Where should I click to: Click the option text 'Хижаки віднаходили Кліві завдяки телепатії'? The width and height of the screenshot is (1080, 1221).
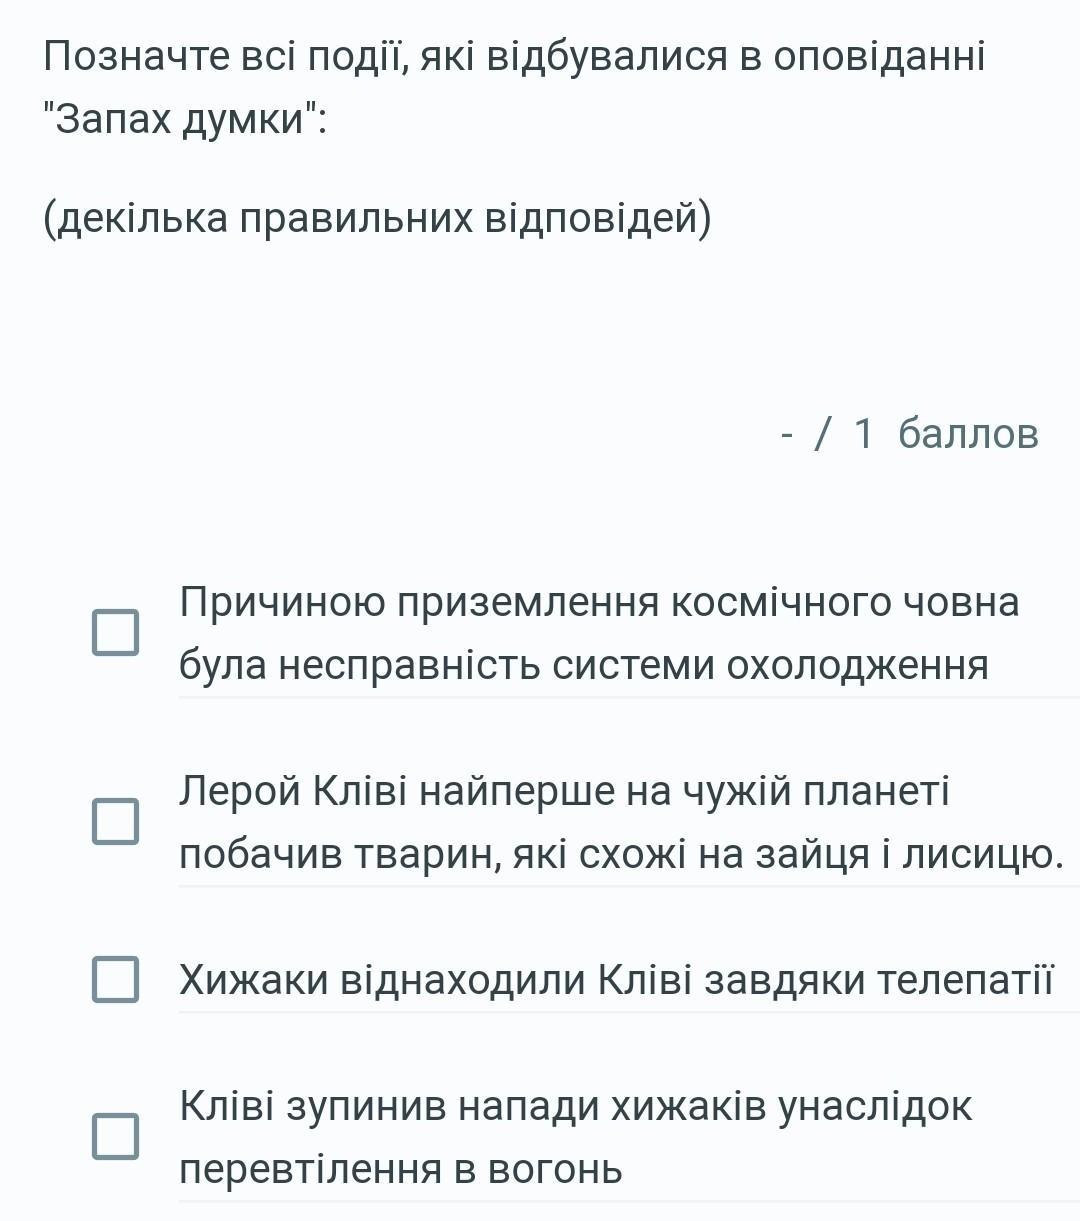[615, 980]
